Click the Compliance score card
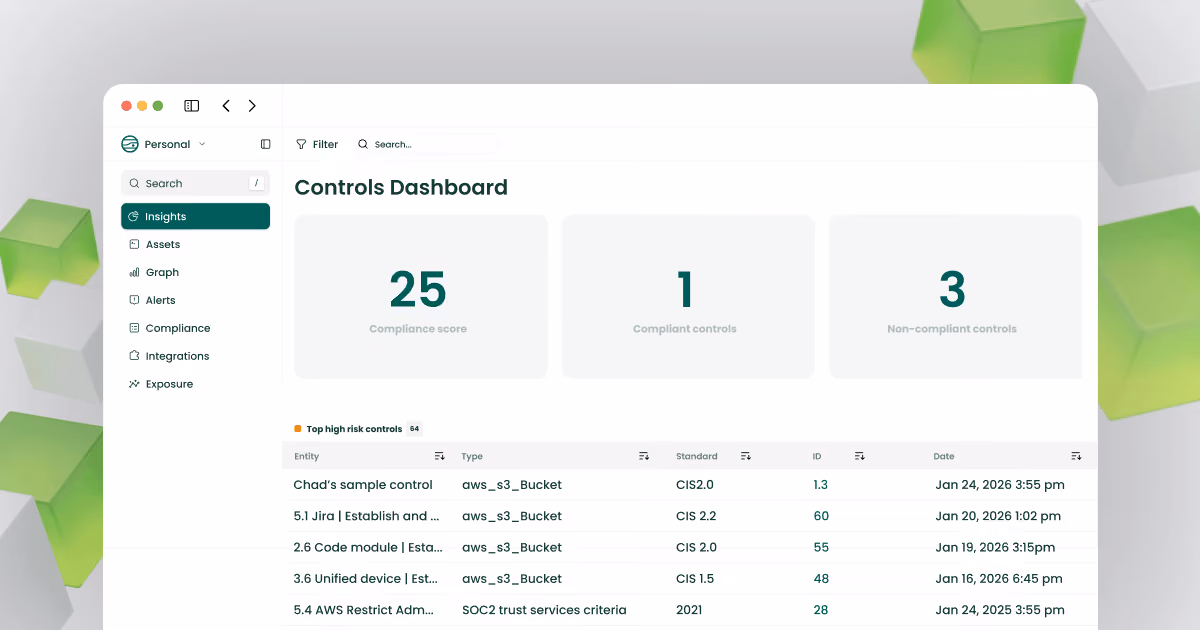This screenshot has height=630, width=1200. (x=421, y=297)
